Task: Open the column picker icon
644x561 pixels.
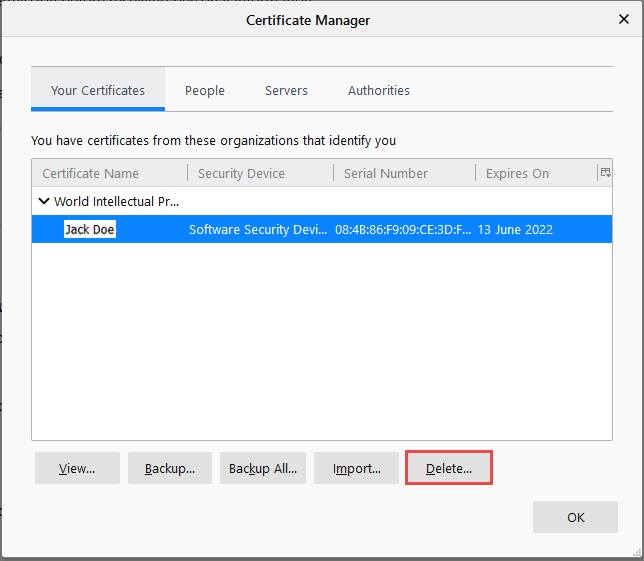Action: (605, 173)
